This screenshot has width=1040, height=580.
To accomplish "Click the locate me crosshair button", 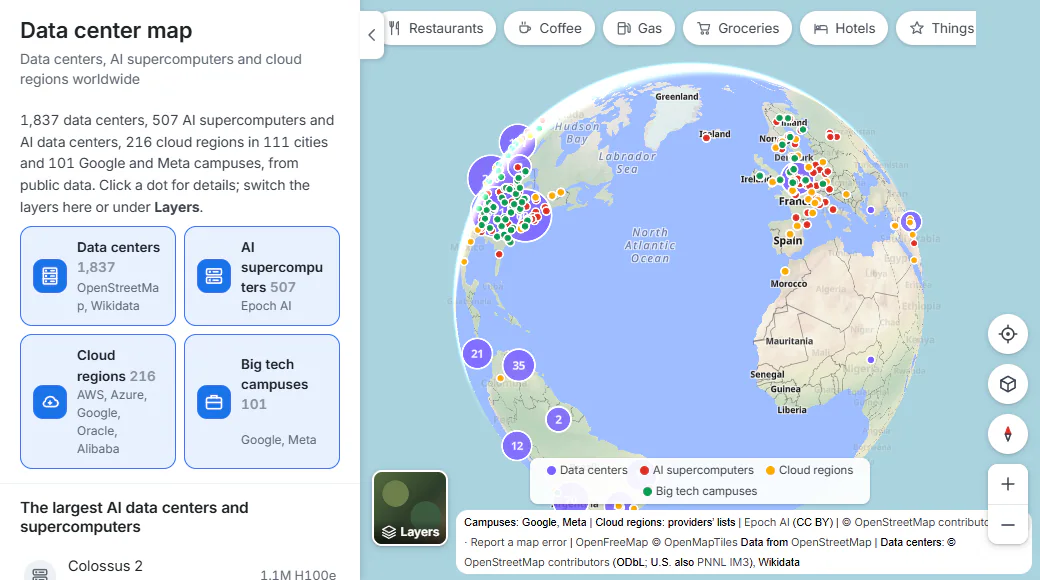I will (x=1008, y=334).
